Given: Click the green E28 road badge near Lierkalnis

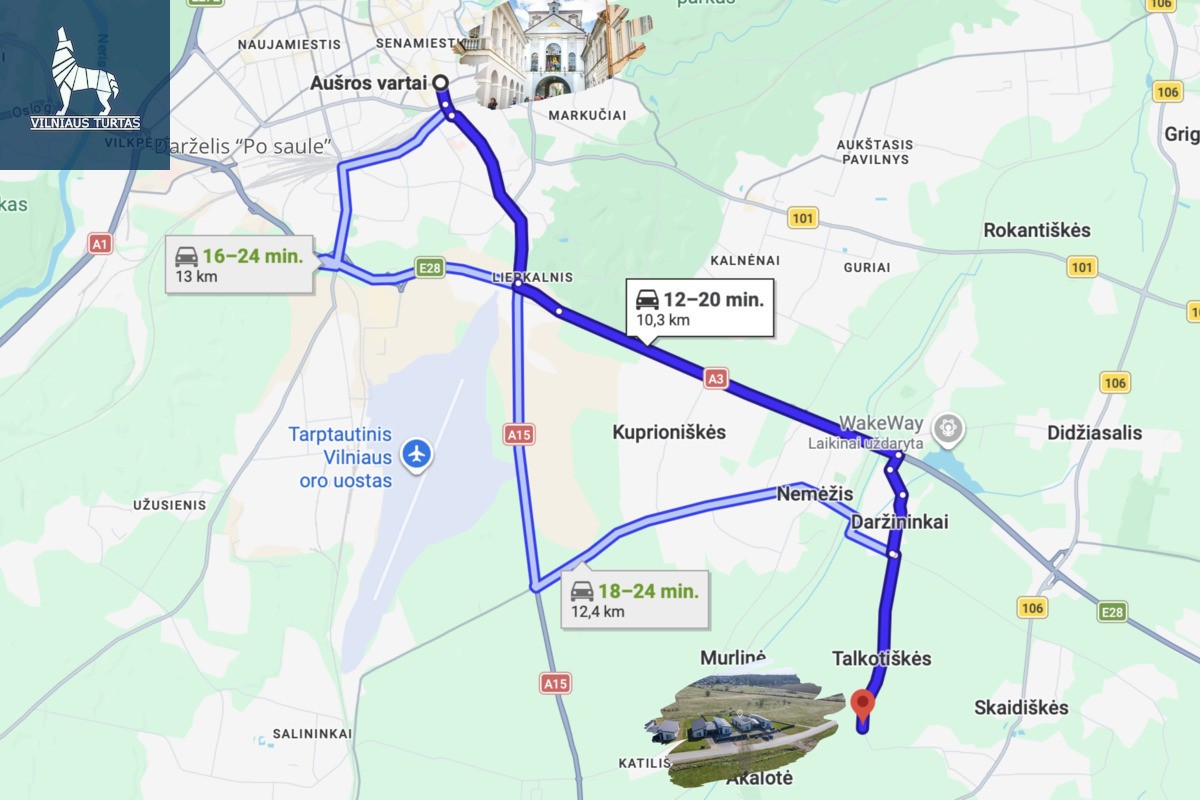Looking at the screenshot, I should click(430, 267).
